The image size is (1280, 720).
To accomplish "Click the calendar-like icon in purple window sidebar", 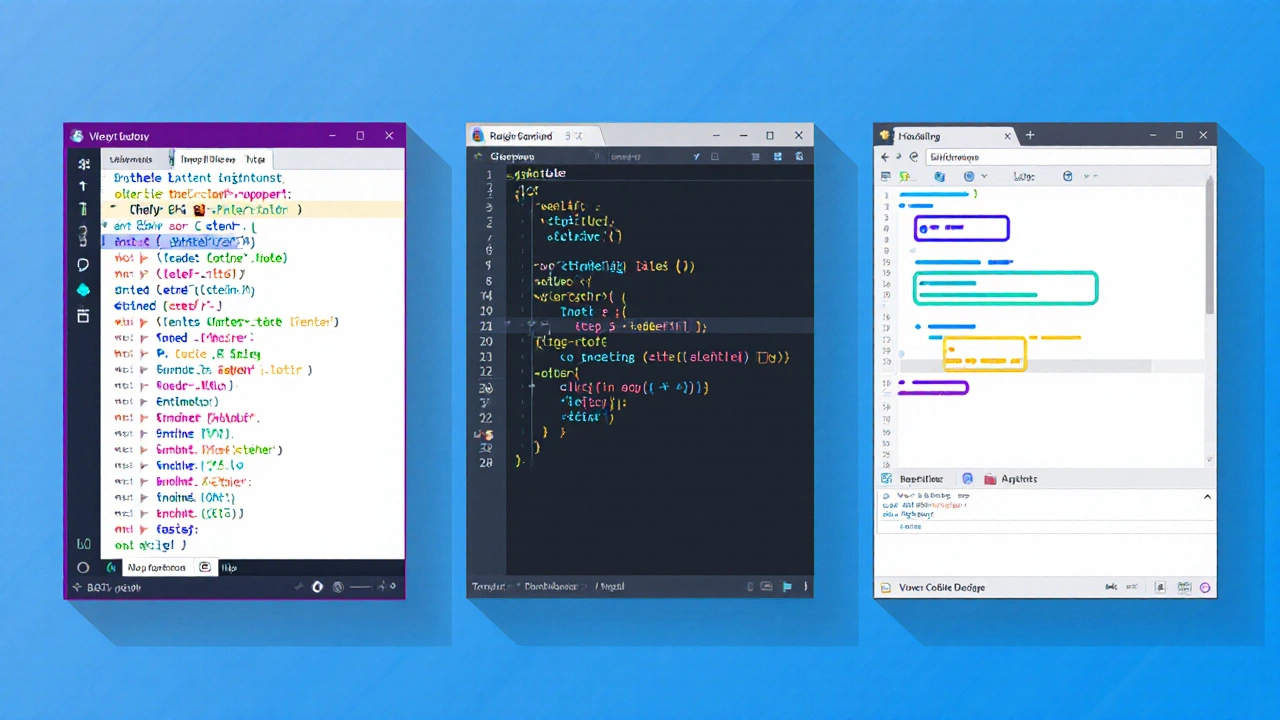I will 83,316.
